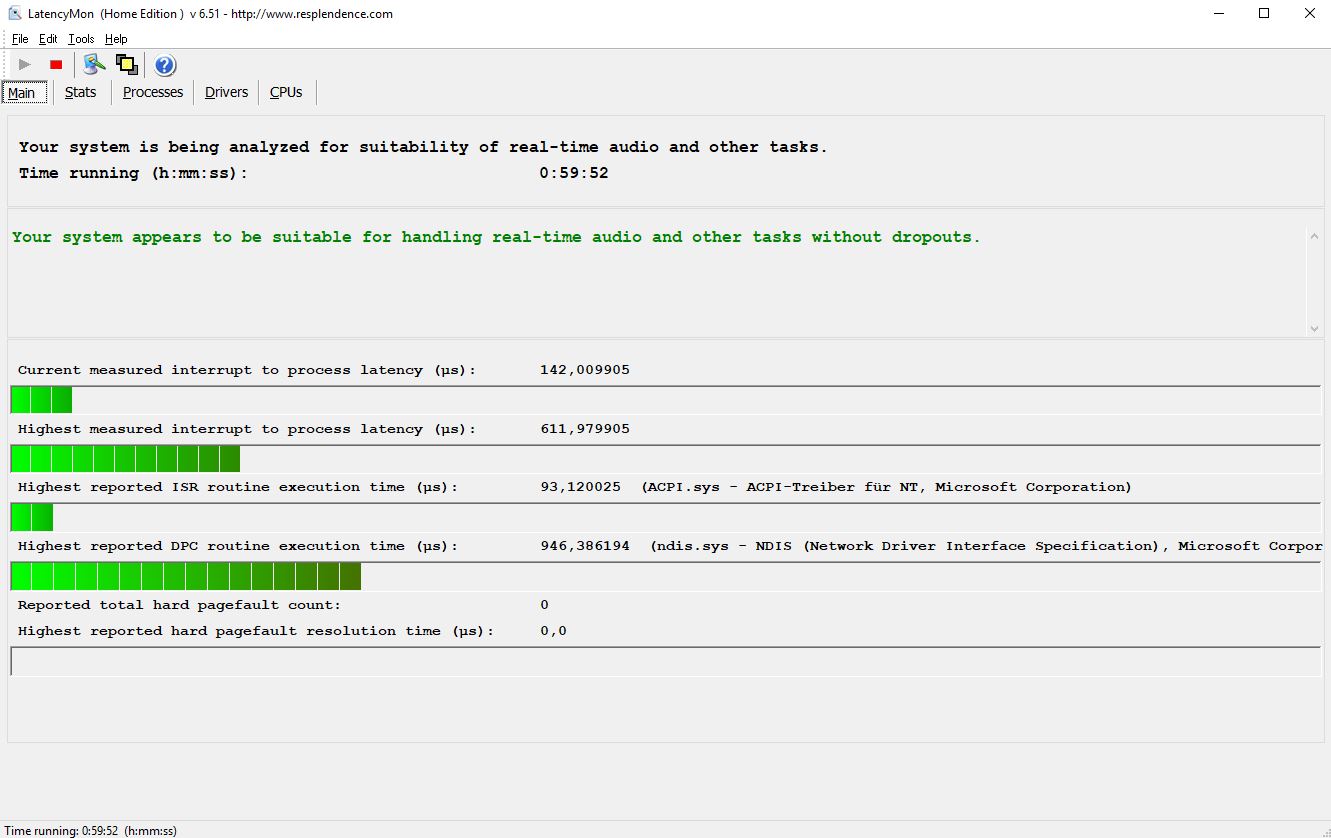
Task: Open the Help menu
Action: click(x=116, y=39)
